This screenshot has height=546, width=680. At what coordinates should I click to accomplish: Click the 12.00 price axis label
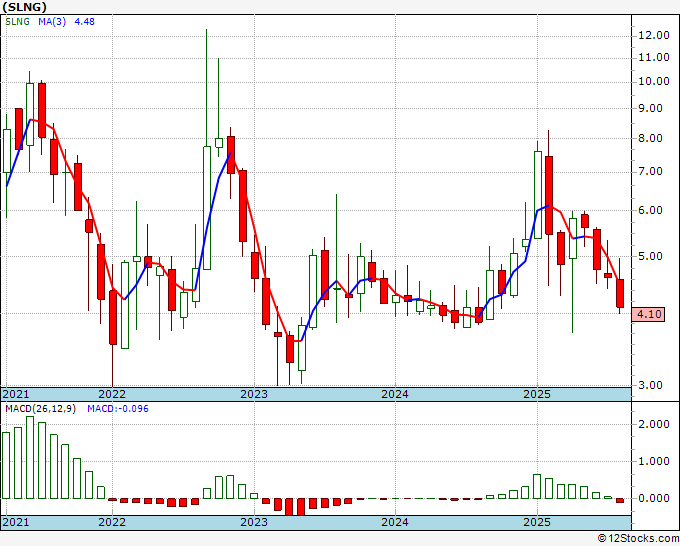tap(652, 35)
